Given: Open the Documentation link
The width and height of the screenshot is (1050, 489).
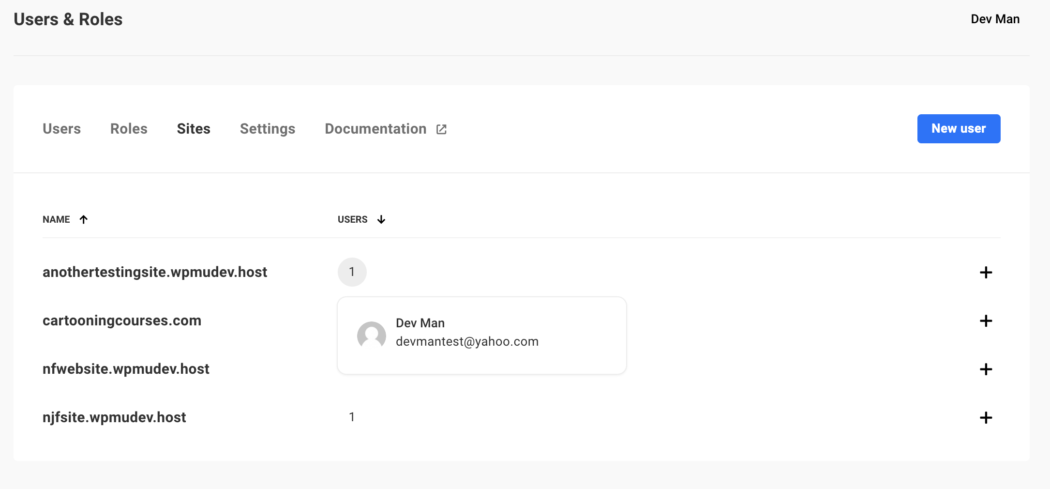Looking at the screenshot, I should pyautogui.click(x=375, y=129).
